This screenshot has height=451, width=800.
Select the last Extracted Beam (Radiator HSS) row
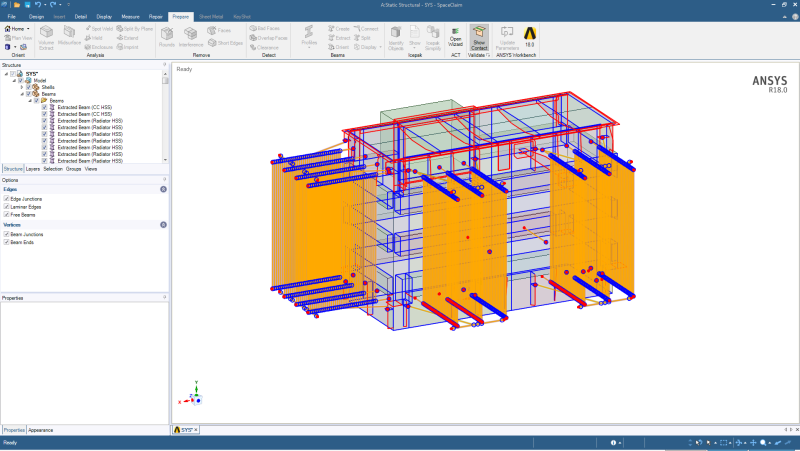coord(90,161)
